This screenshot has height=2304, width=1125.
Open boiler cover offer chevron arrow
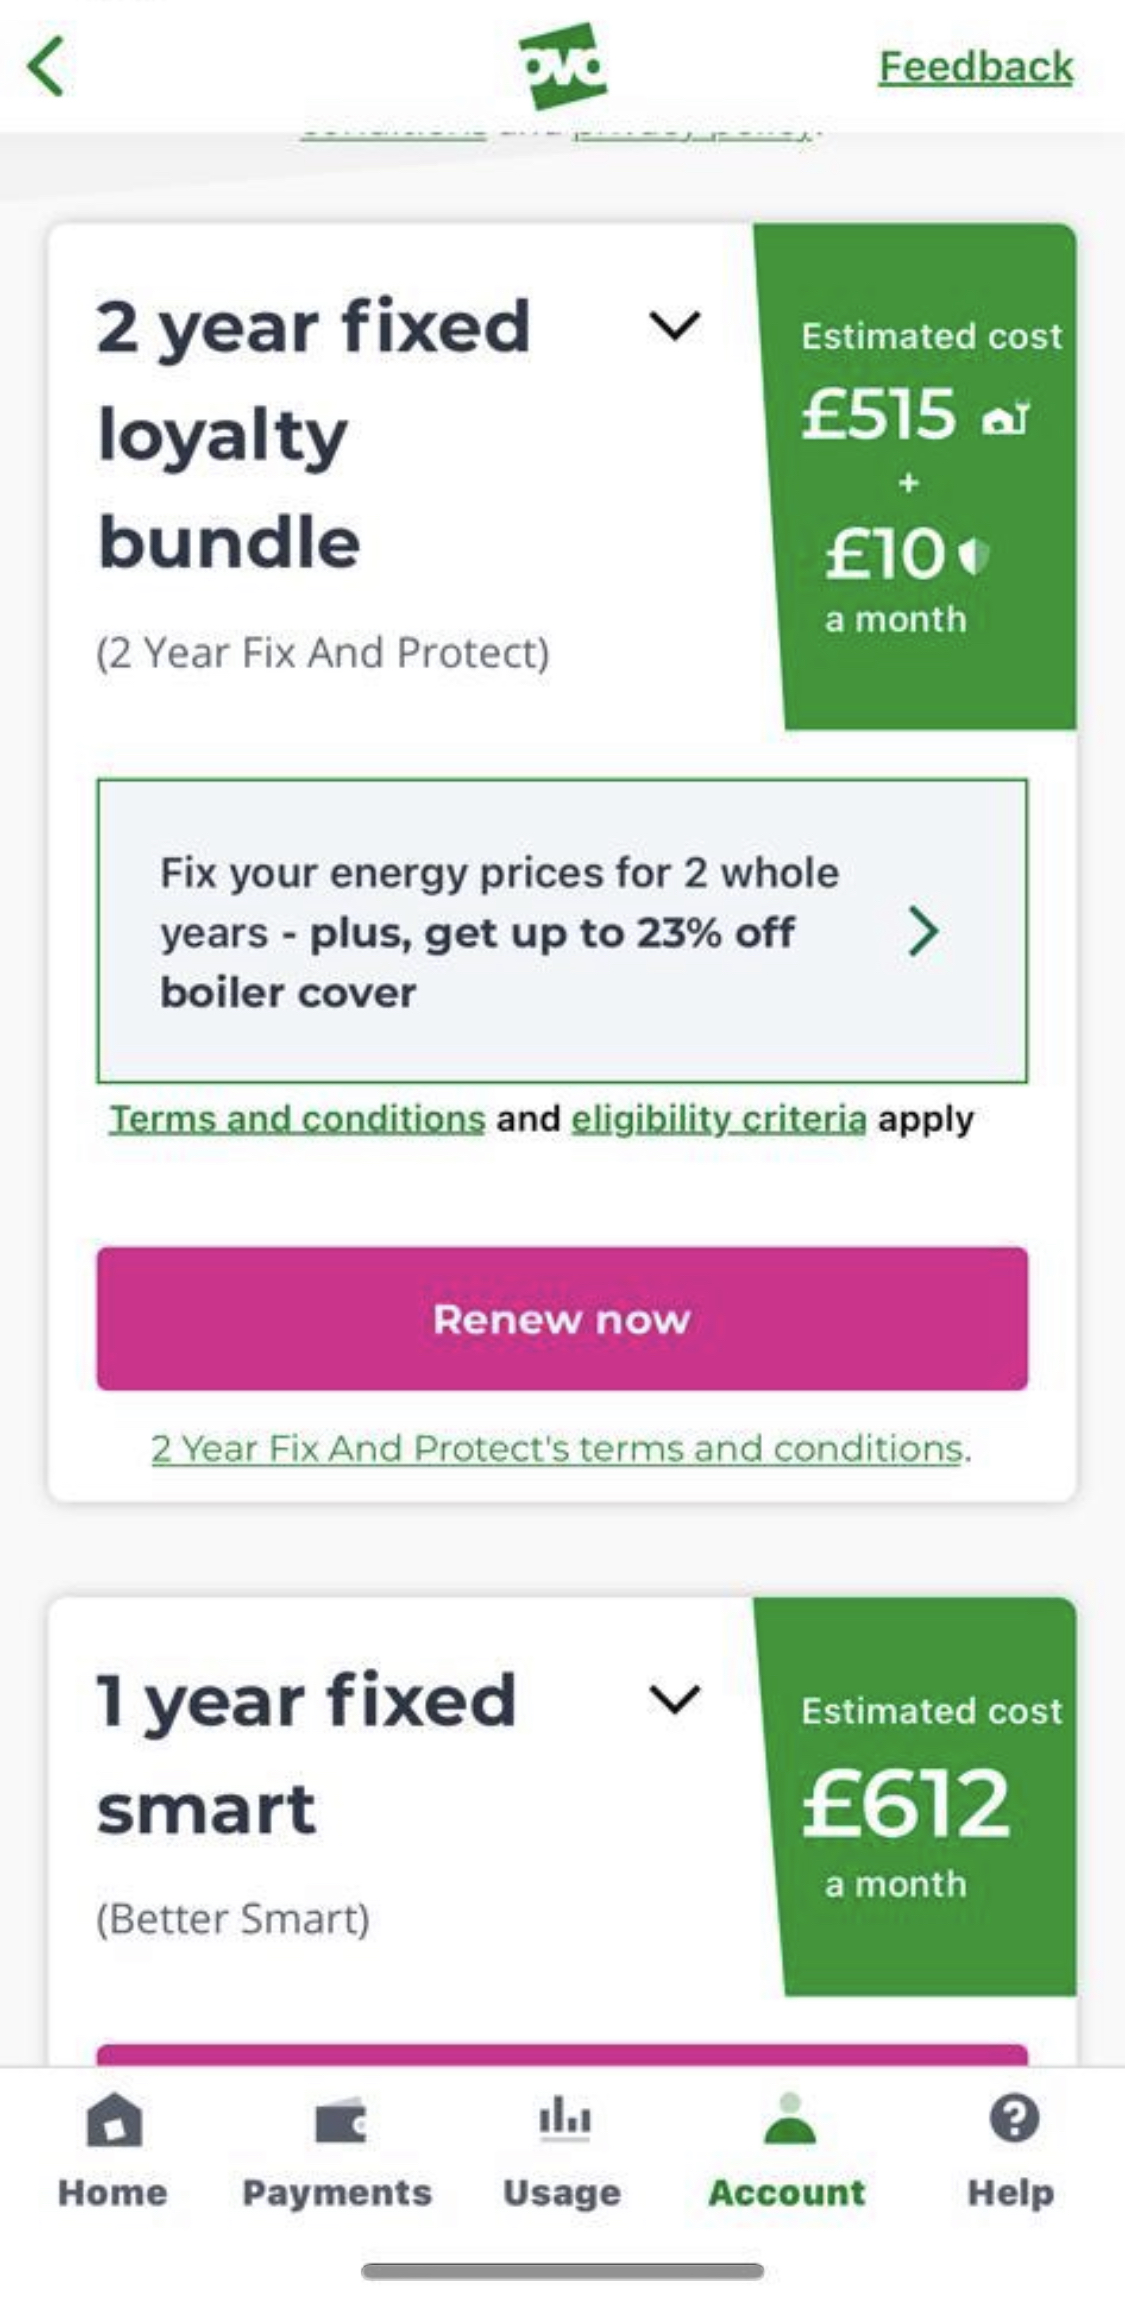coord(923,931)
